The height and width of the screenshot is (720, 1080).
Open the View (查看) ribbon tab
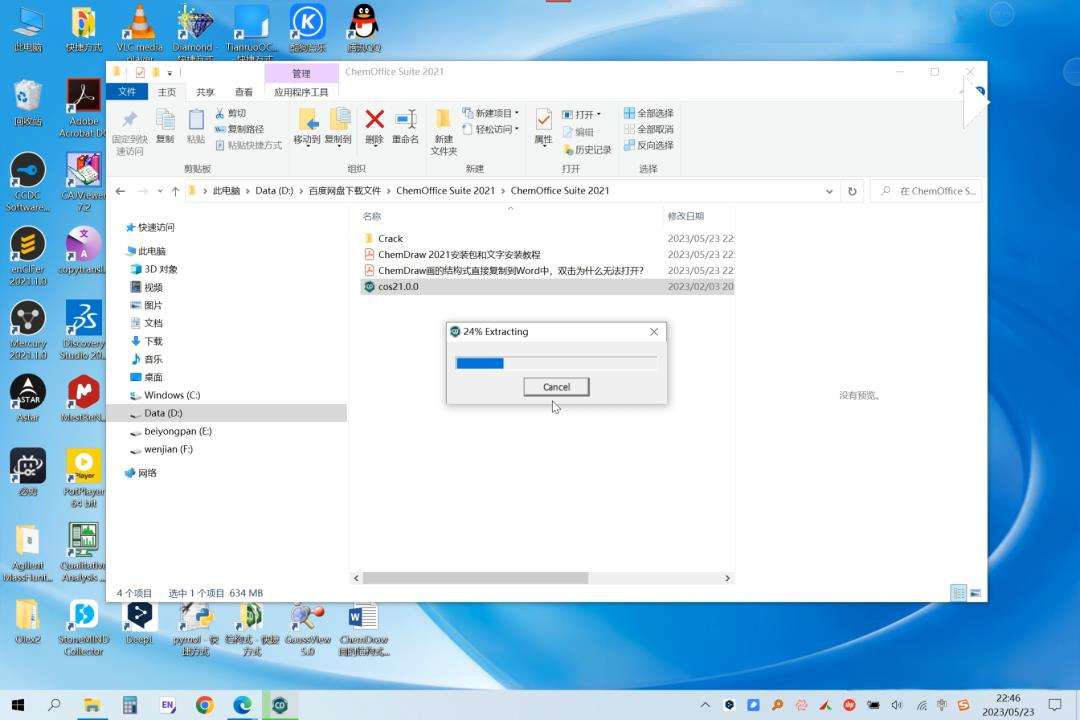pyautogui.click(x=244, y=92)
